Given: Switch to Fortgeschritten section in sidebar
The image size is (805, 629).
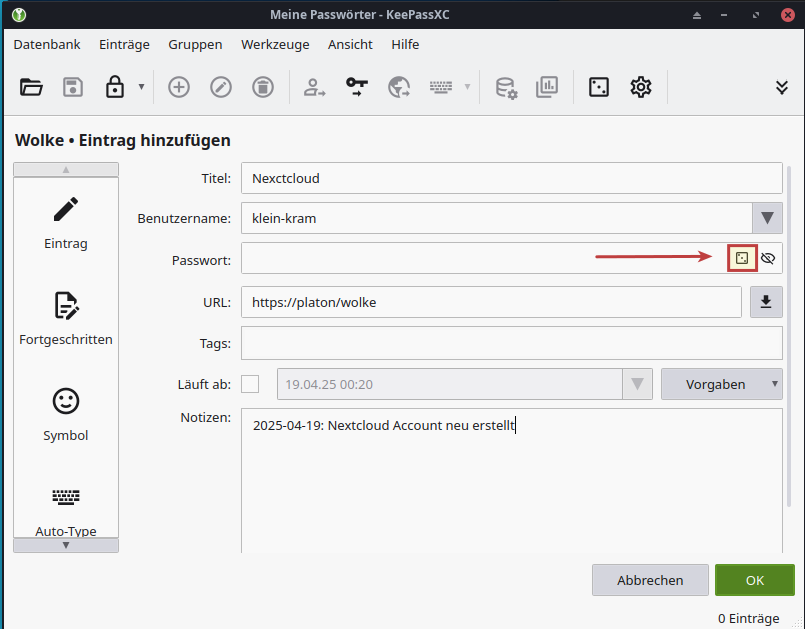Looking at the screenshot, I should pos(66,318).
